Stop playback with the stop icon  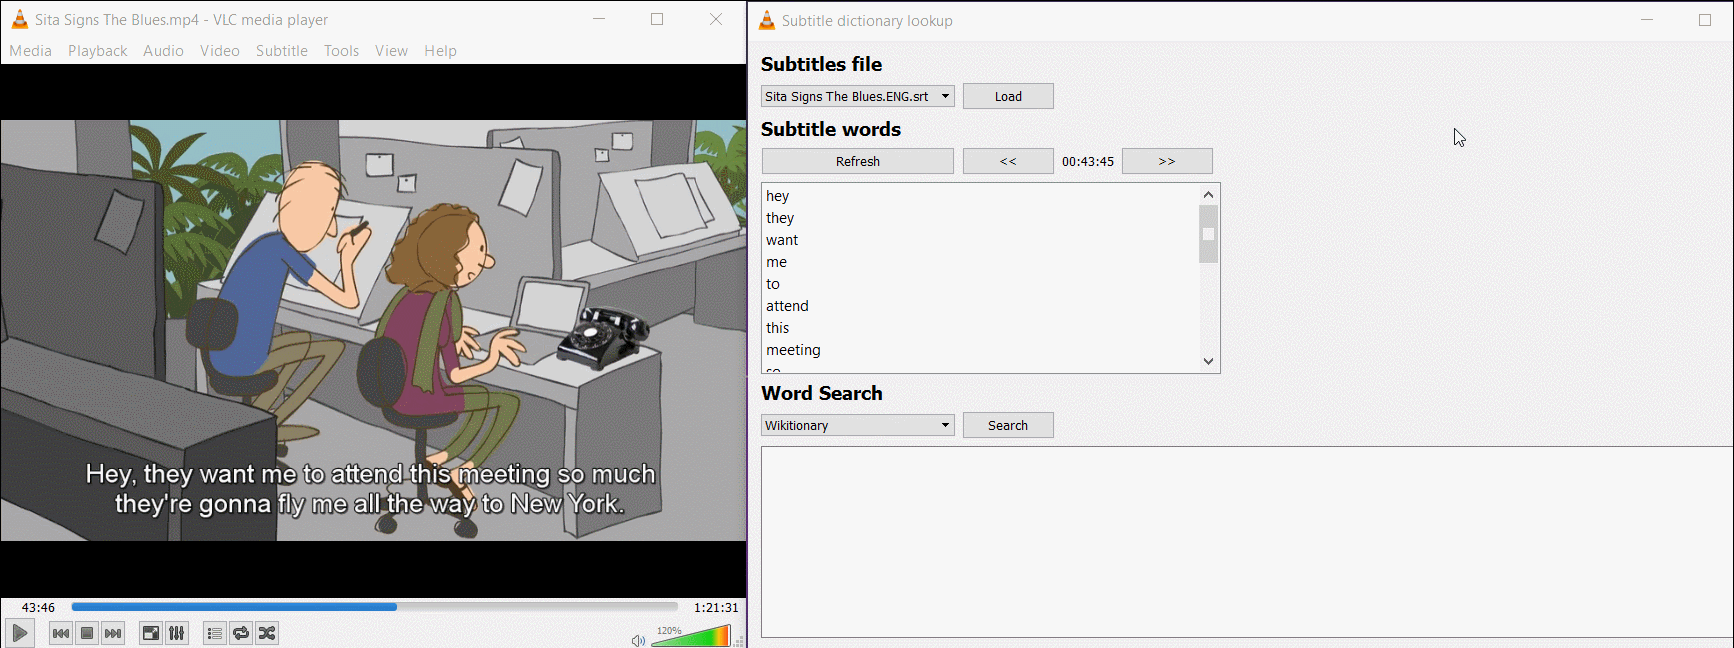point(87,633)
